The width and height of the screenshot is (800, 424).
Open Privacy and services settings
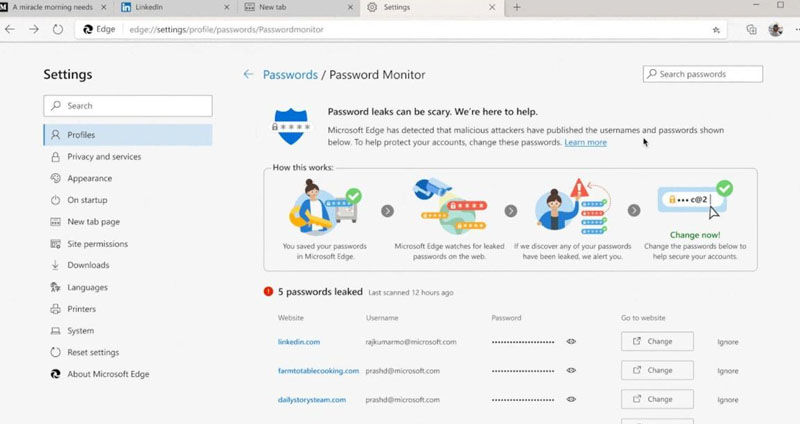pyautogui.click(x=103, y=156)
